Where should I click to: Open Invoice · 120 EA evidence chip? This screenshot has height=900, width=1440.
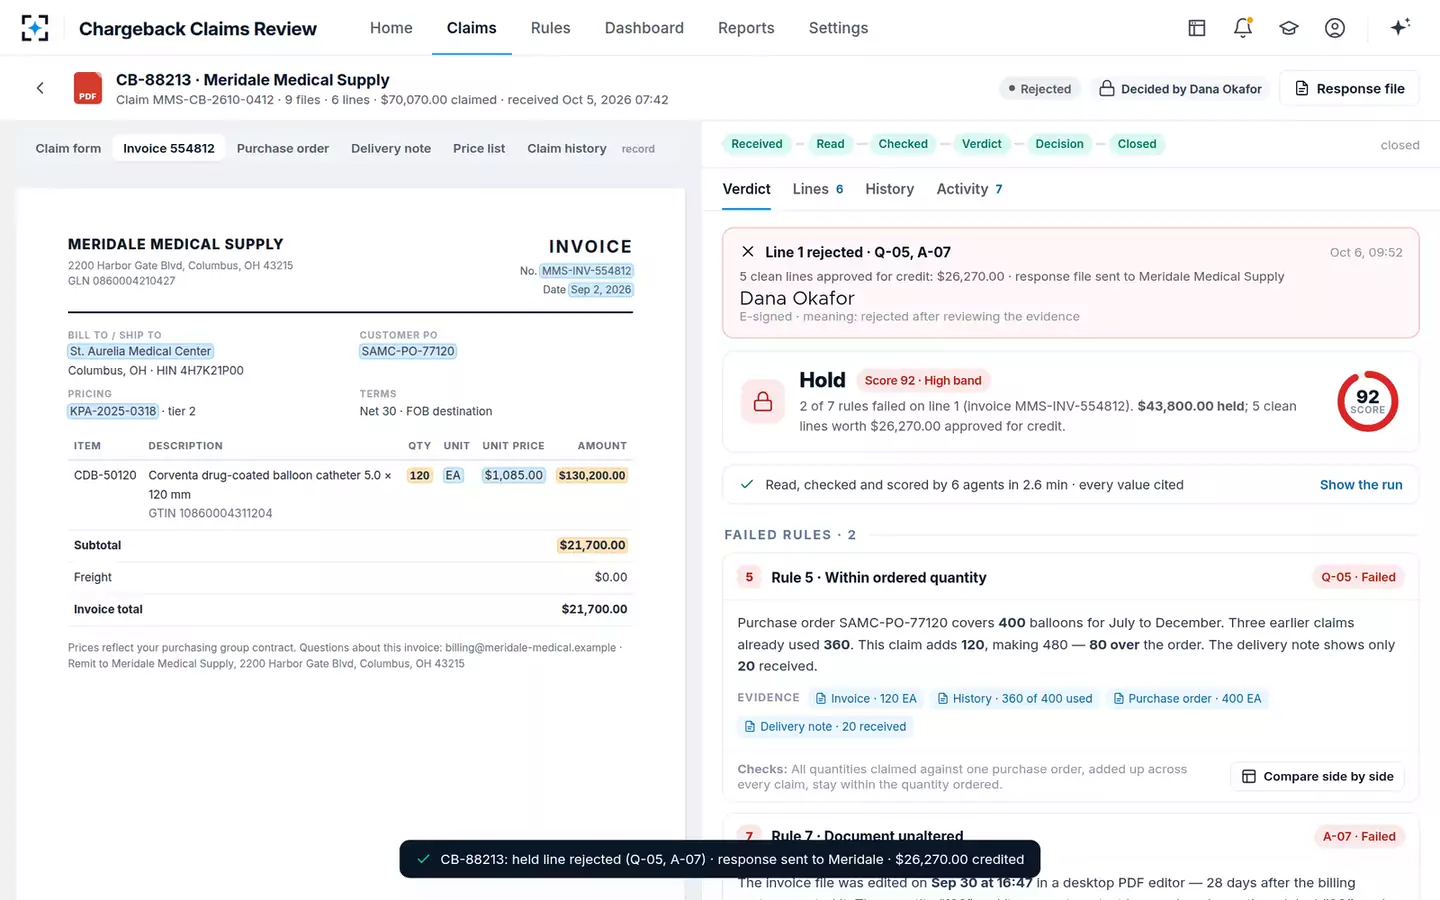866,699
